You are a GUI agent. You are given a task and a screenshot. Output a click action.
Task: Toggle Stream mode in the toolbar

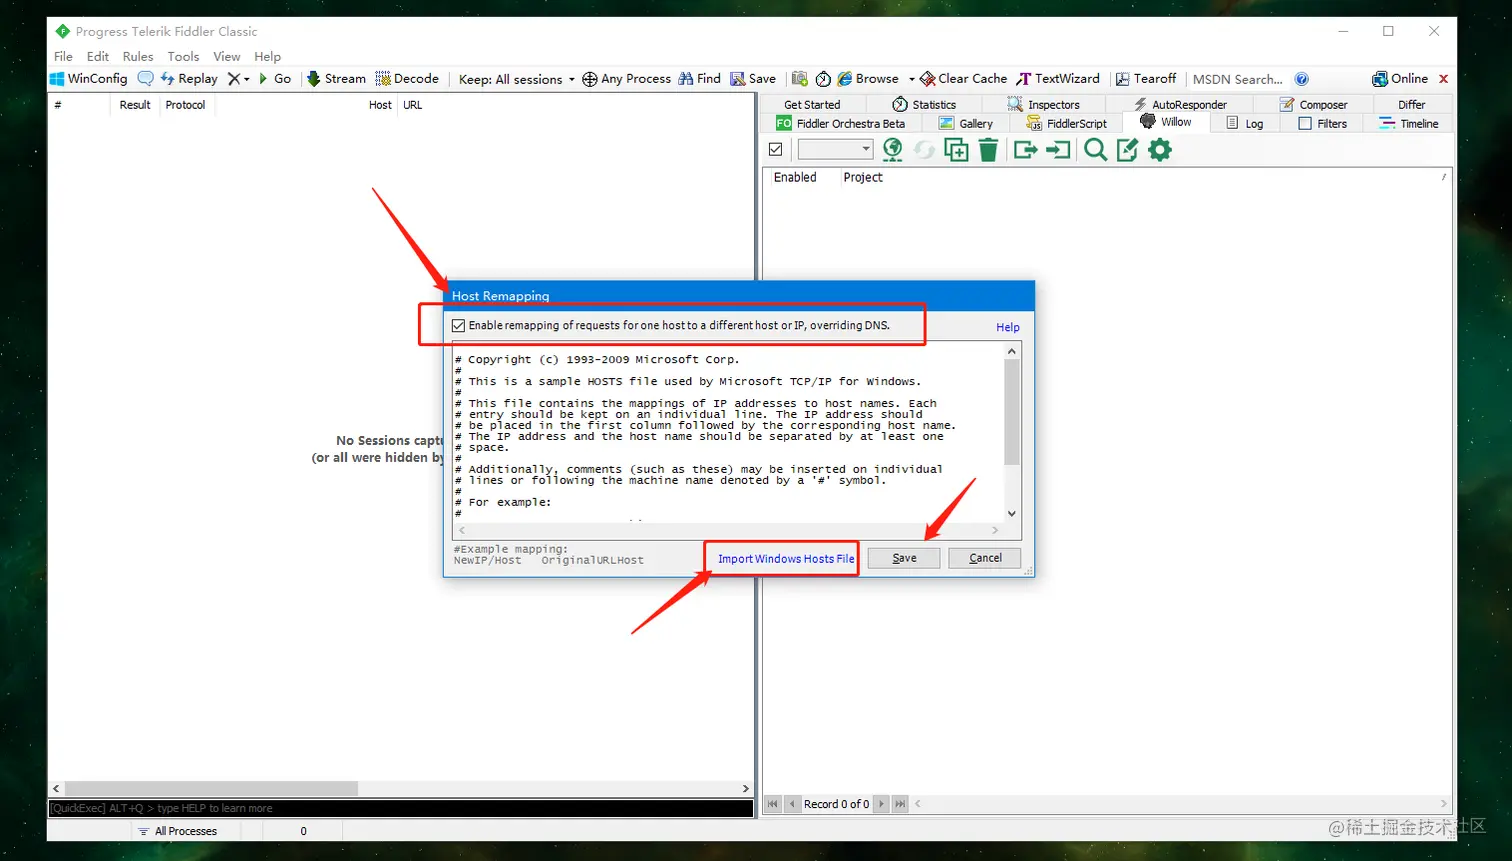(336, 78)
